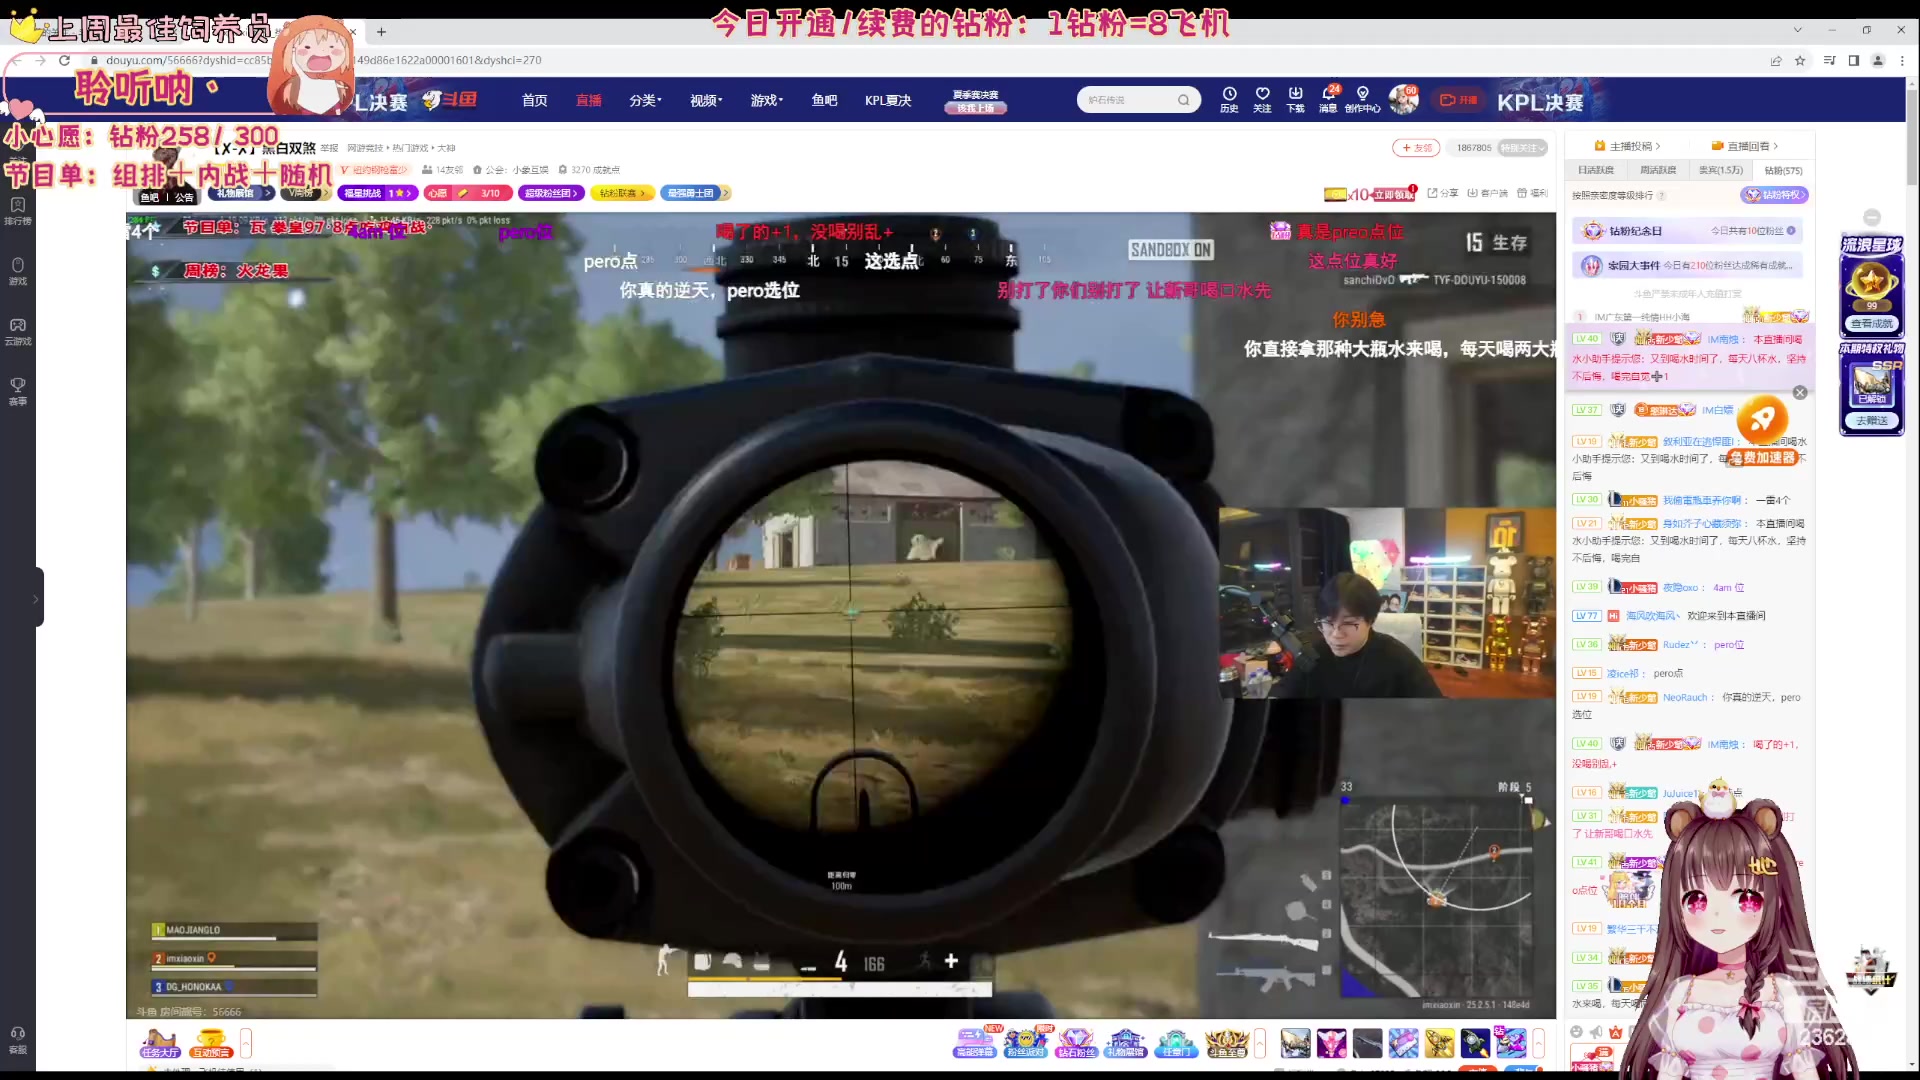Expand the gift list chevron at far right
The height and width of the screenshot is (1080, 1920).
click(1539, 1043)
